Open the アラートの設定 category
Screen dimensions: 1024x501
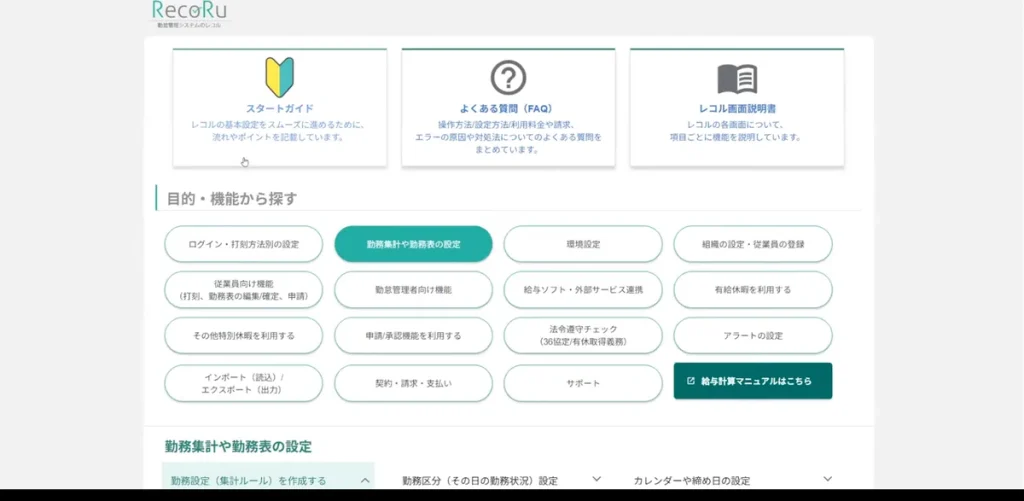(753, 336)
